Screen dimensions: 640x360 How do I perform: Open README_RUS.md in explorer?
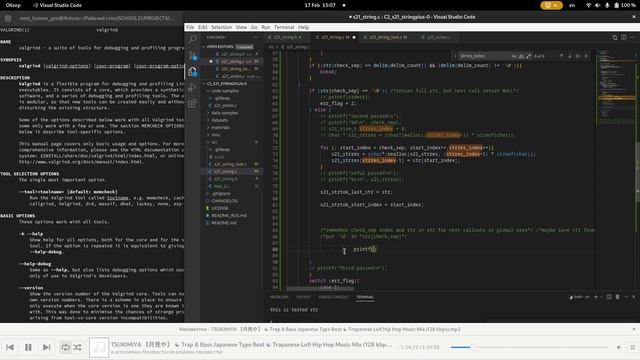(231, 216)
